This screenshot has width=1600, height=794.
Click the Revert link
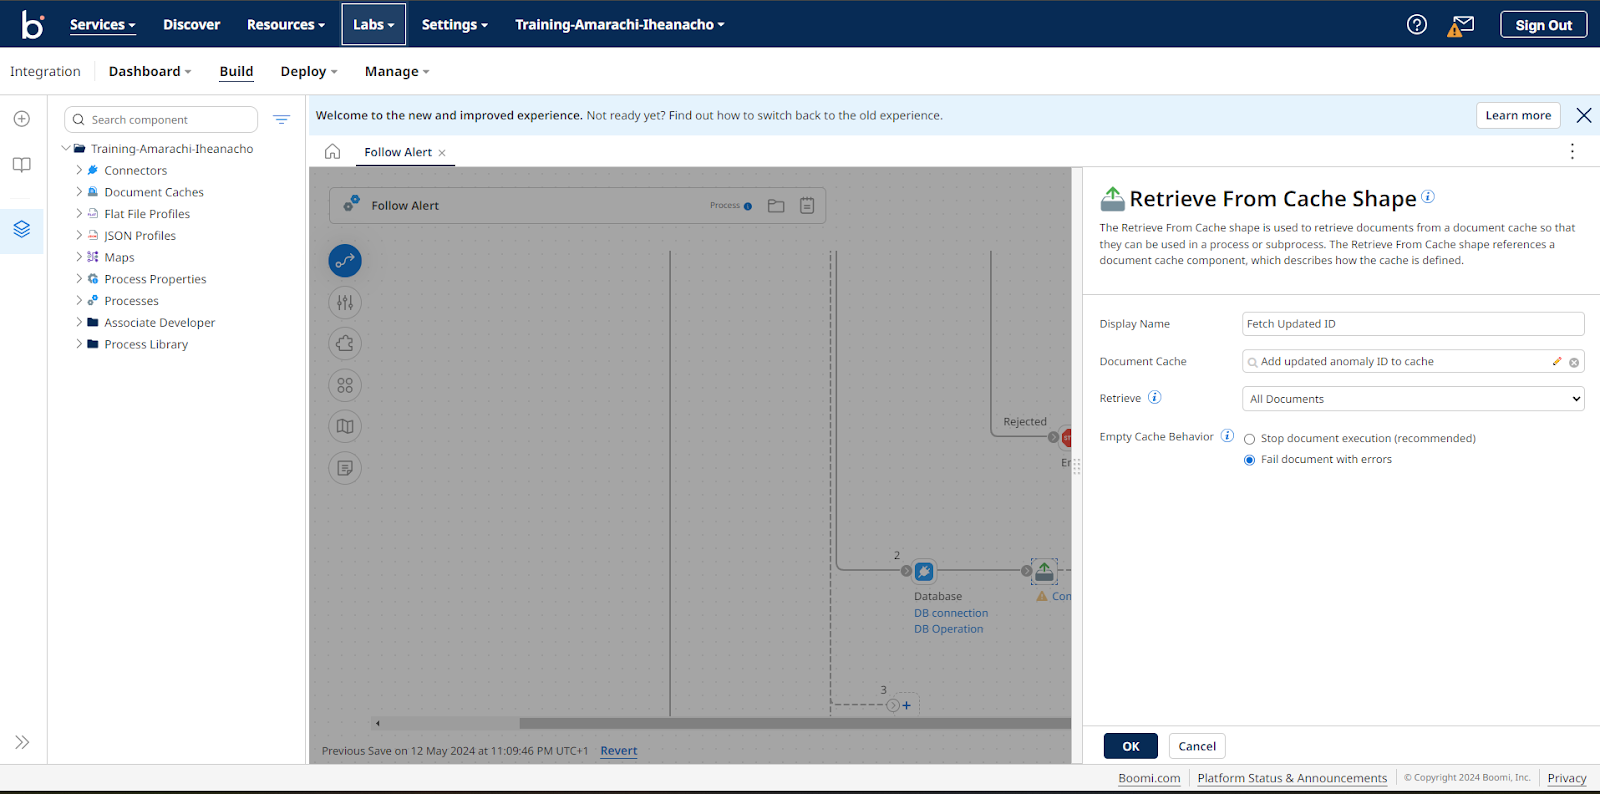click(619, 751)
